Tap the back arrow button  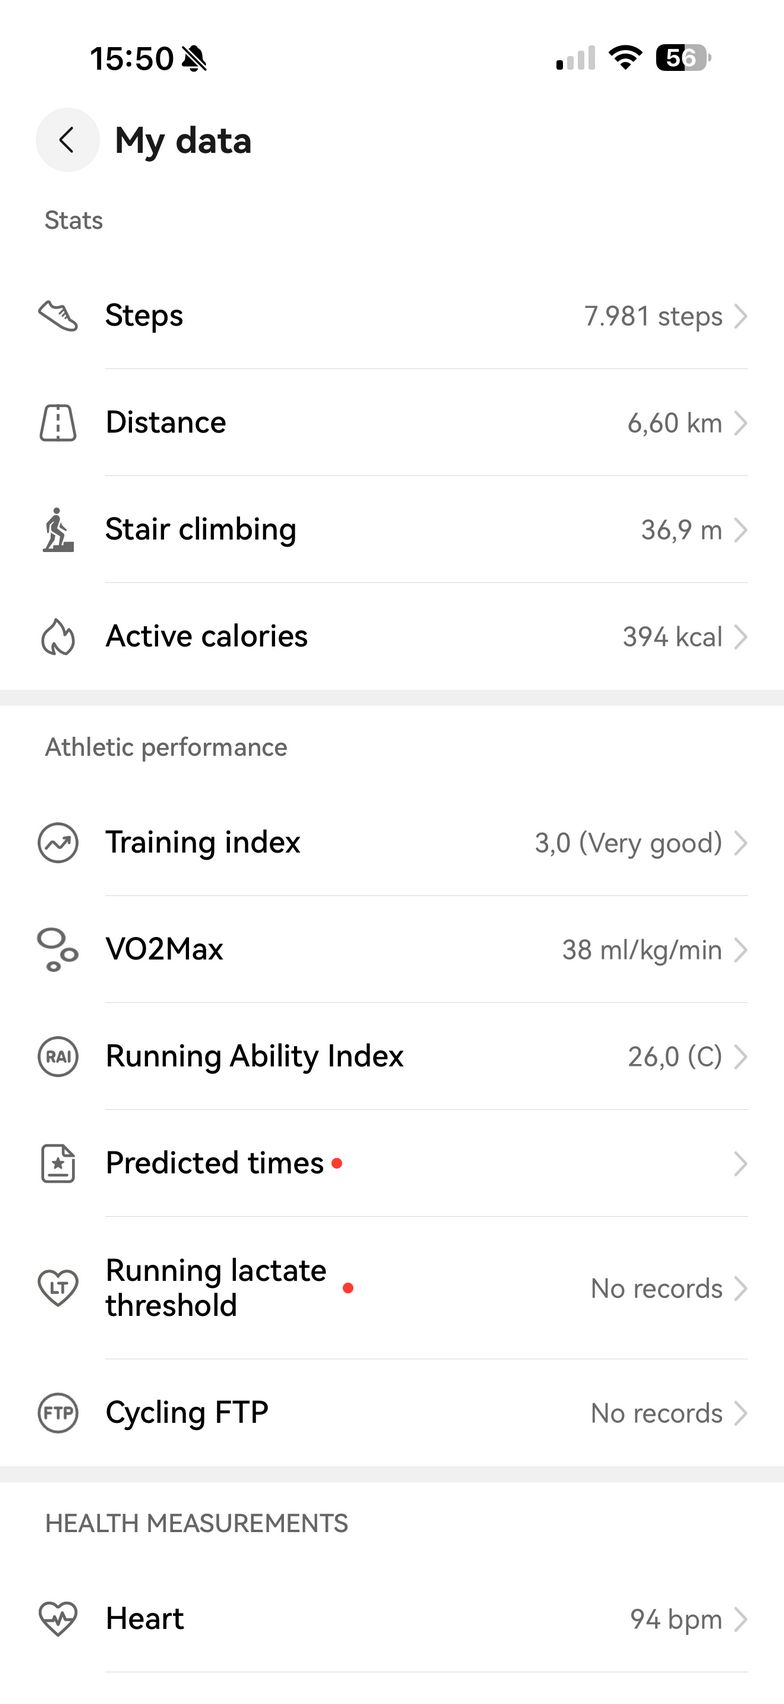[x=67, y=140]
